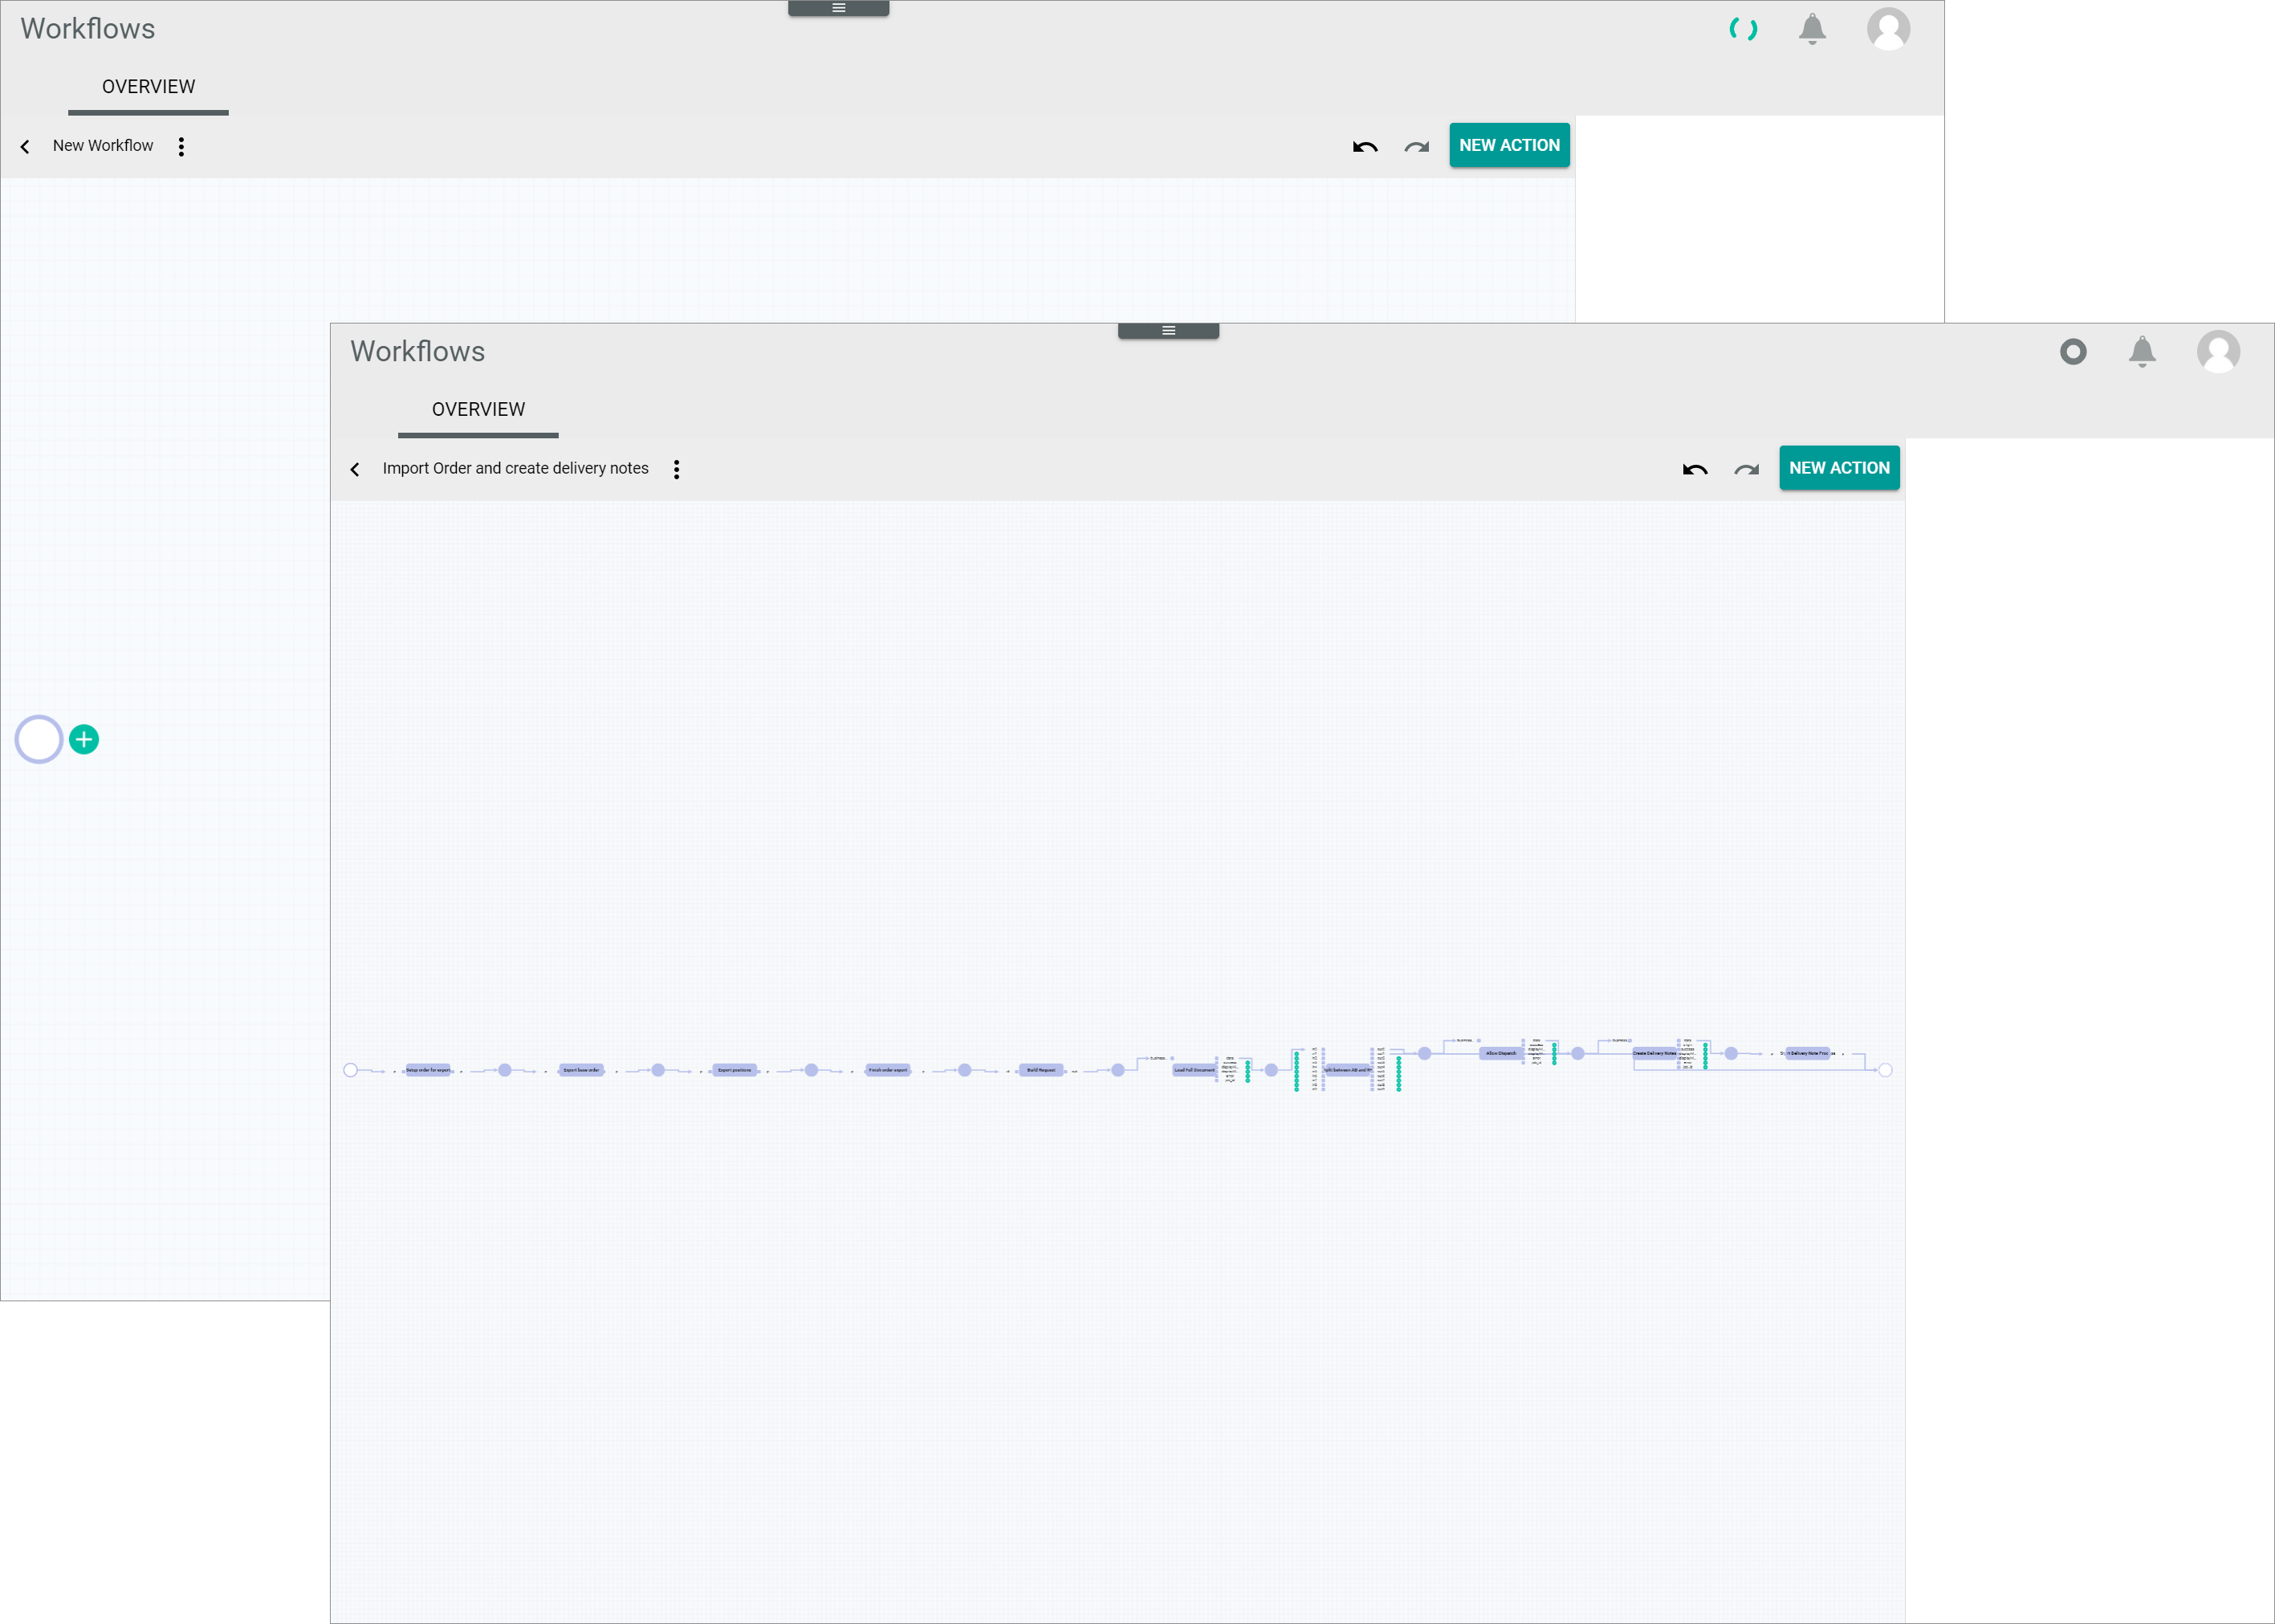Select the 'Allow Dispatch' action node
2275x1624 pixels.
1501,1053
